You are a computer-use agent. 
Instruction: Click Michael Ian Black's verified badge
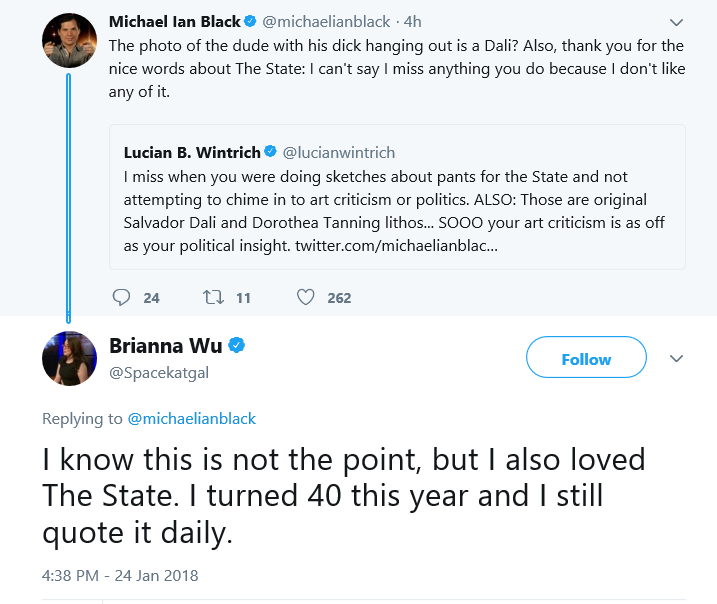point(250,21)
